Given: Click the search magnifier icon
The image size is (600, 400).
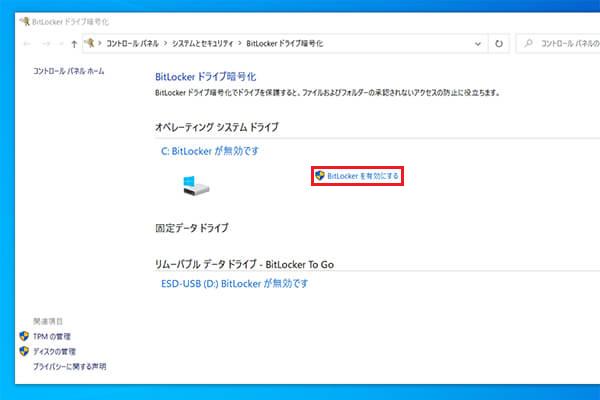Looking at the screenshot, I should click(x=528, y=44).
